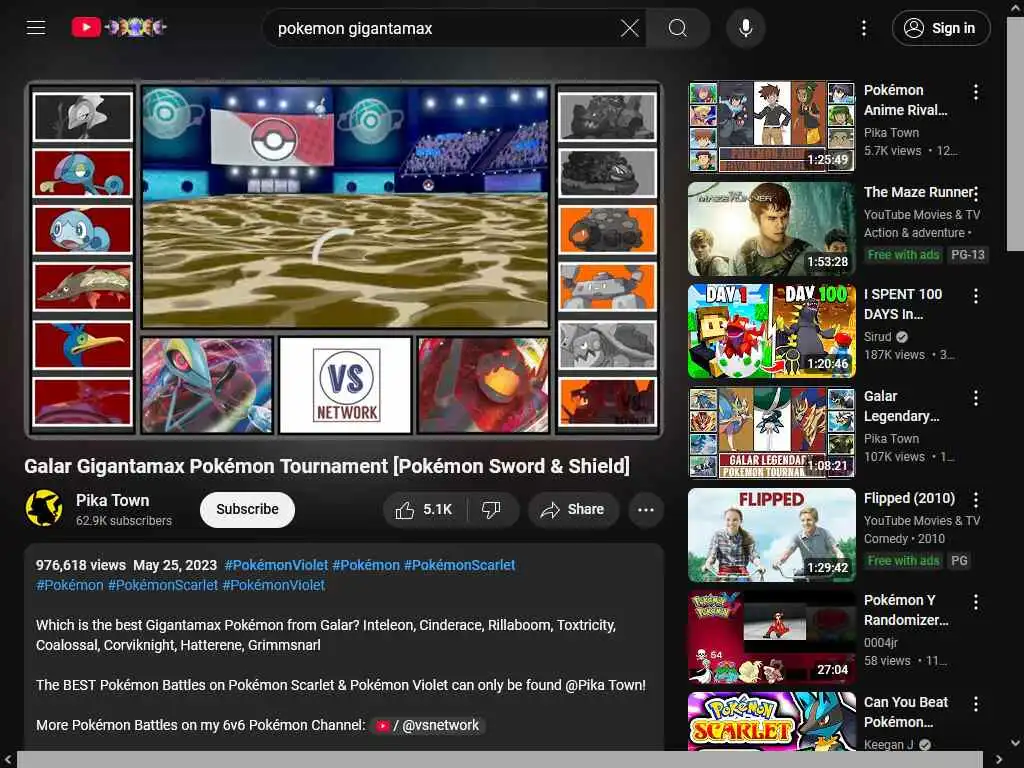Open the #PokémonScarlet hashtag on first line
The image size is (1024, 768).
point(459,565)
